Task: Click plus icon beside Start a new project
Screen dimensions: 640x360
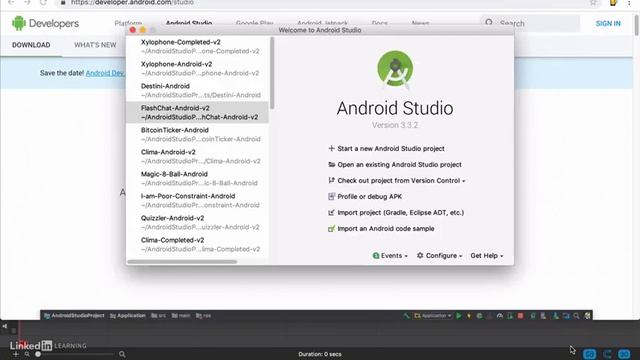Action: coord(331,149)
